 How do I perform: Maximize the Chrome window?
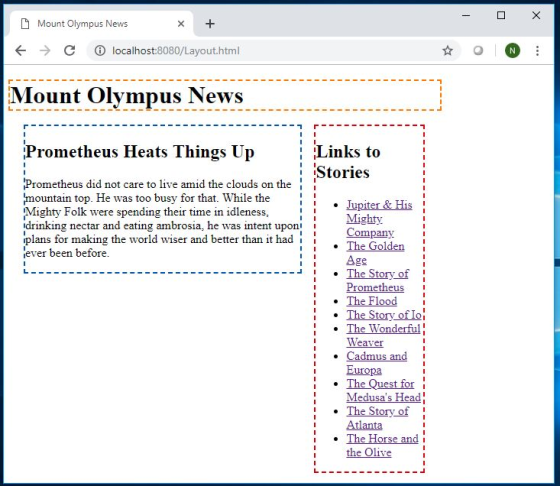coord(501,15)
